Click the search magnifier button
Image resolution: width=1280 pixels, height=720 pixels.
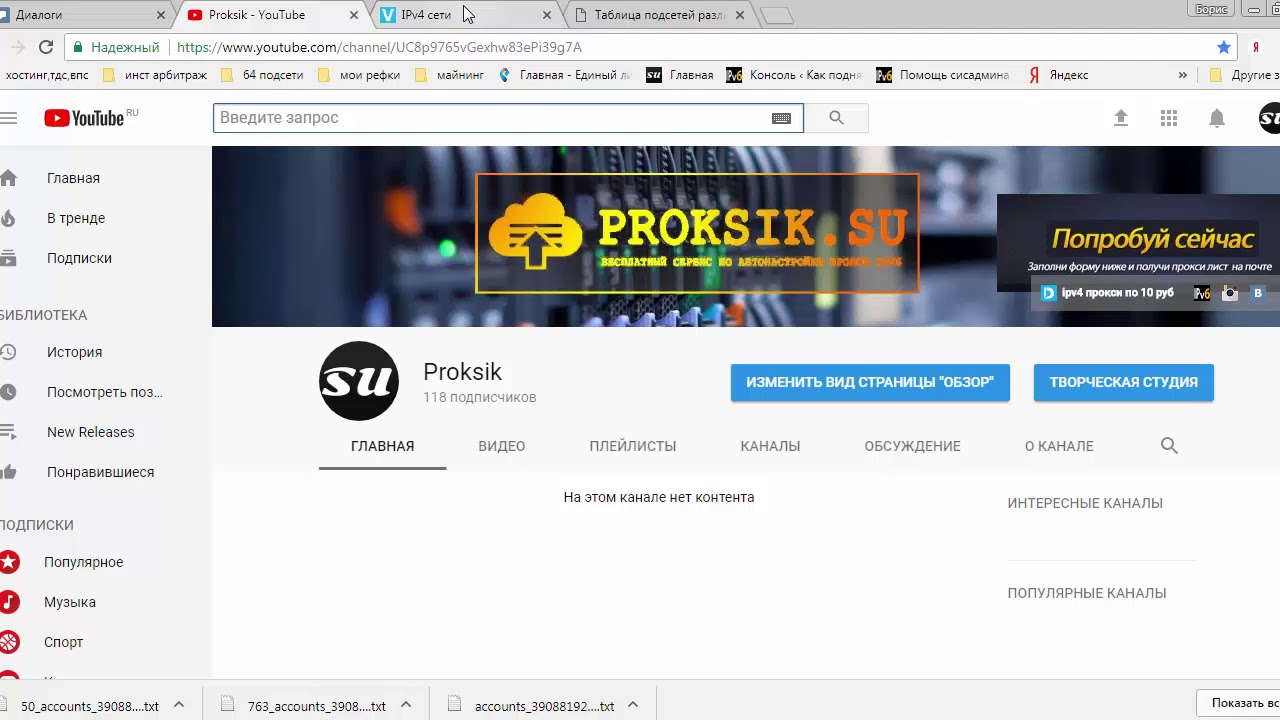836,118
